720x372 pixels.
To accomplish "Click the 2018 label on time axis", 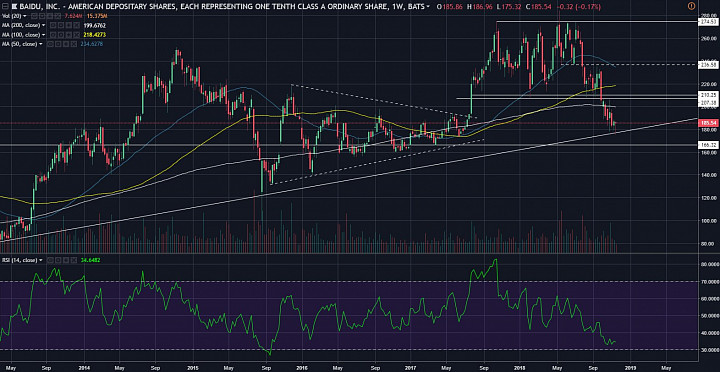I will click(519, 368).
